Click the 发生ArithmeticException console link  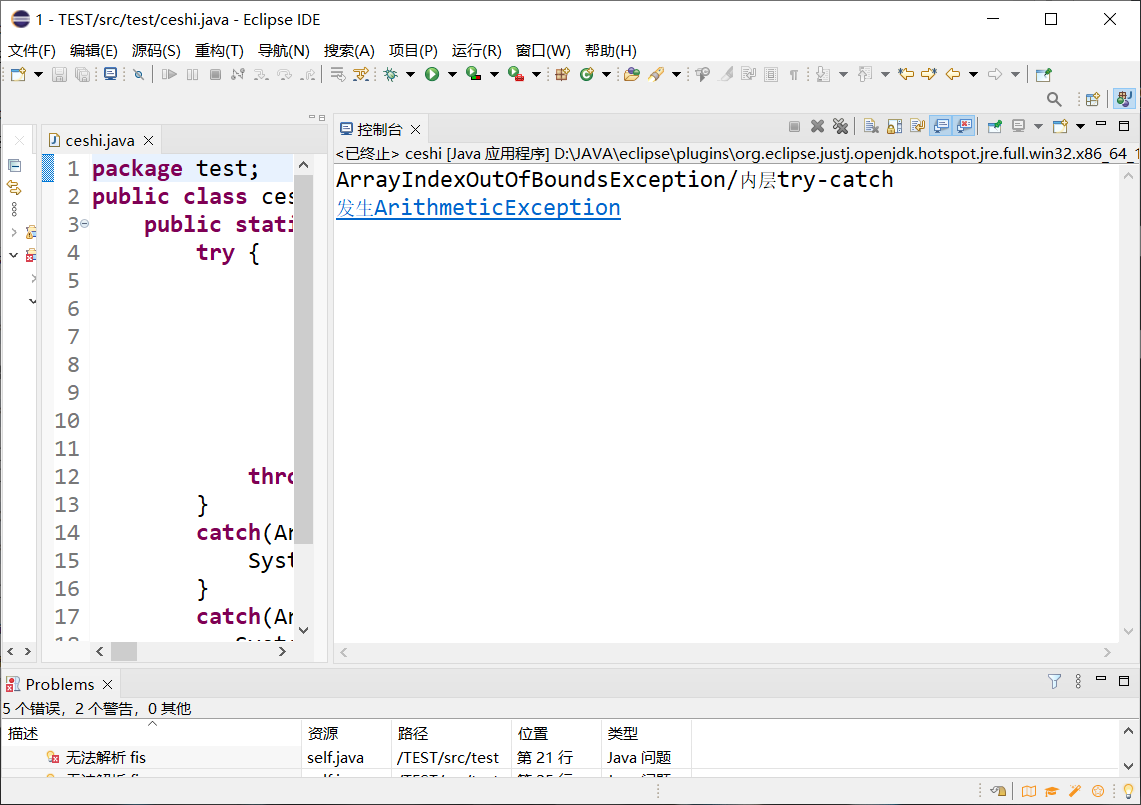point(478,208)
